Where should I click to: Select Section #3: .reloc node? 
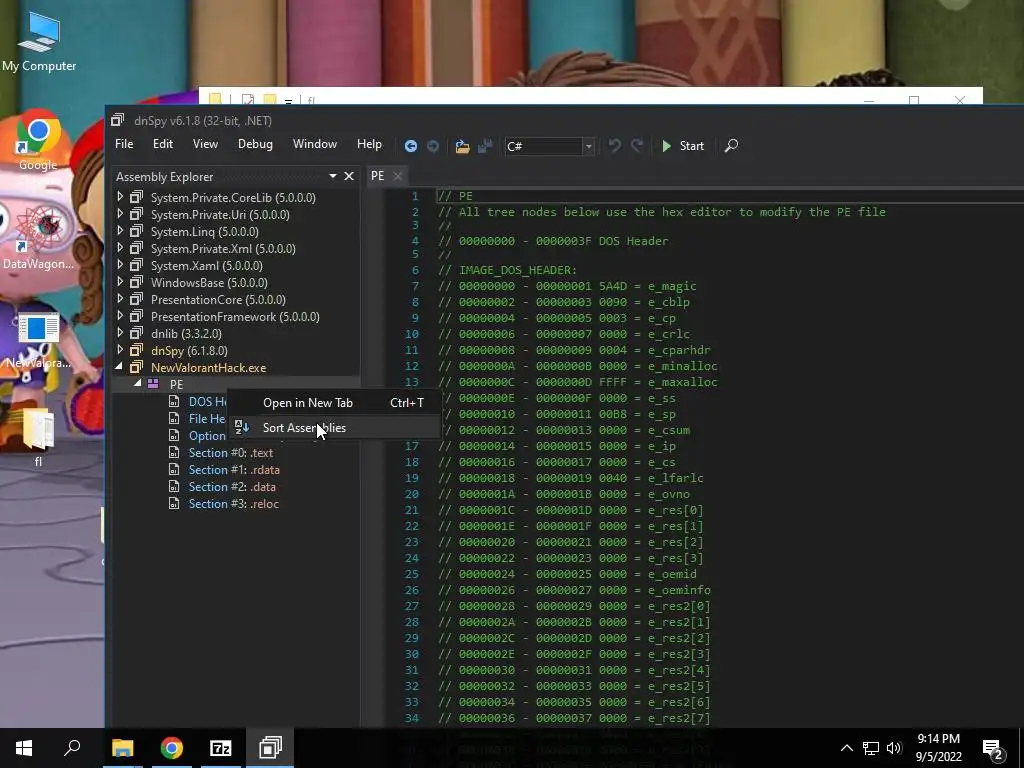click(234, 504)
